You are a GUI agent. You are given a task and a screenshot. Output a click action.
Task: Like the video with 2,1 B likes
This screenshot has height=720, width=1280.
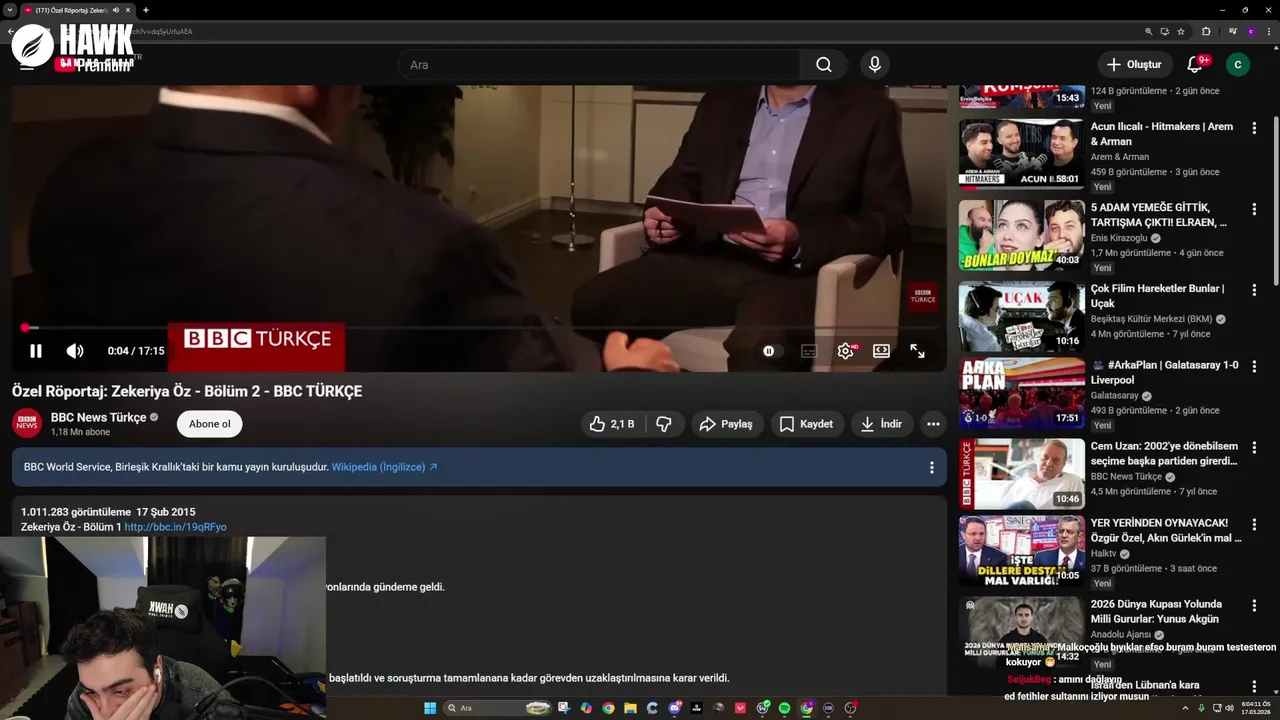click(x=613, y=424)
